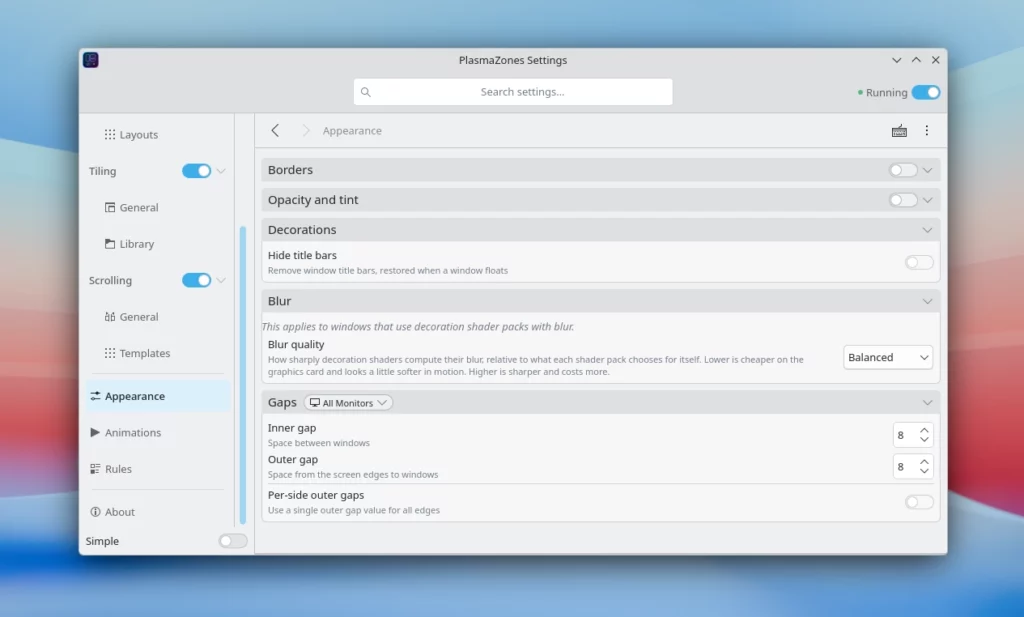
Task: Expand the Opacity and tint chevron
Action: [927, 200]
